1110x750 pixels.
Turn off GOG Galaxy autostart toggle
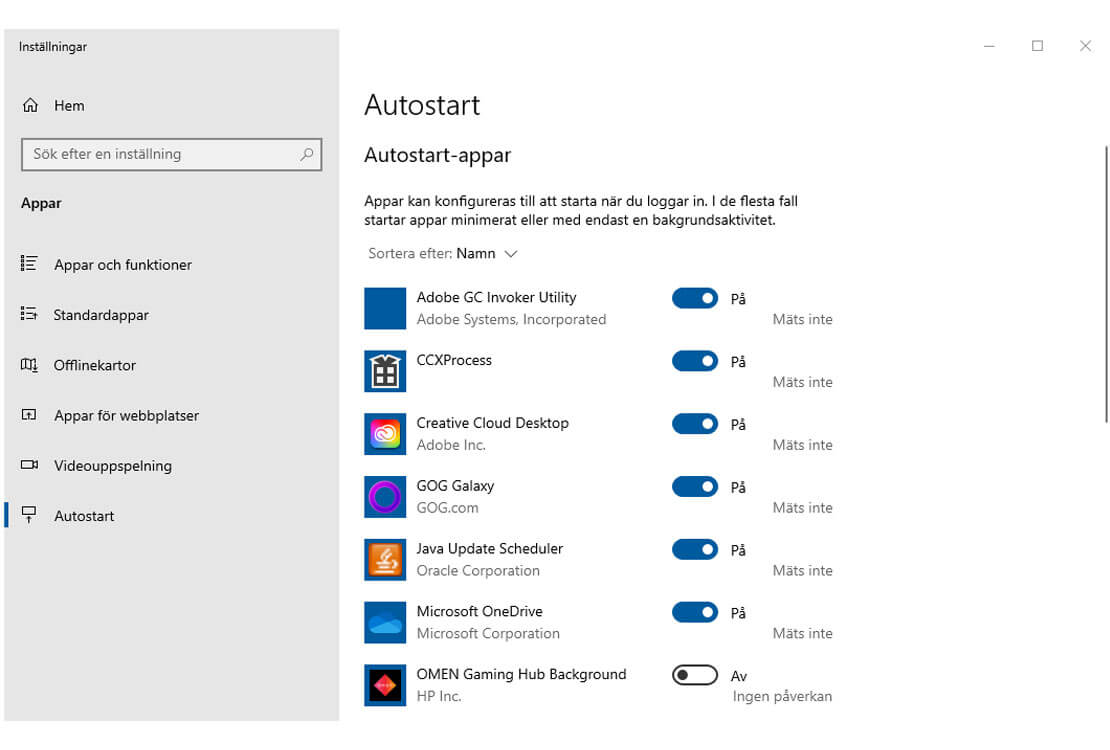[695, 487]
